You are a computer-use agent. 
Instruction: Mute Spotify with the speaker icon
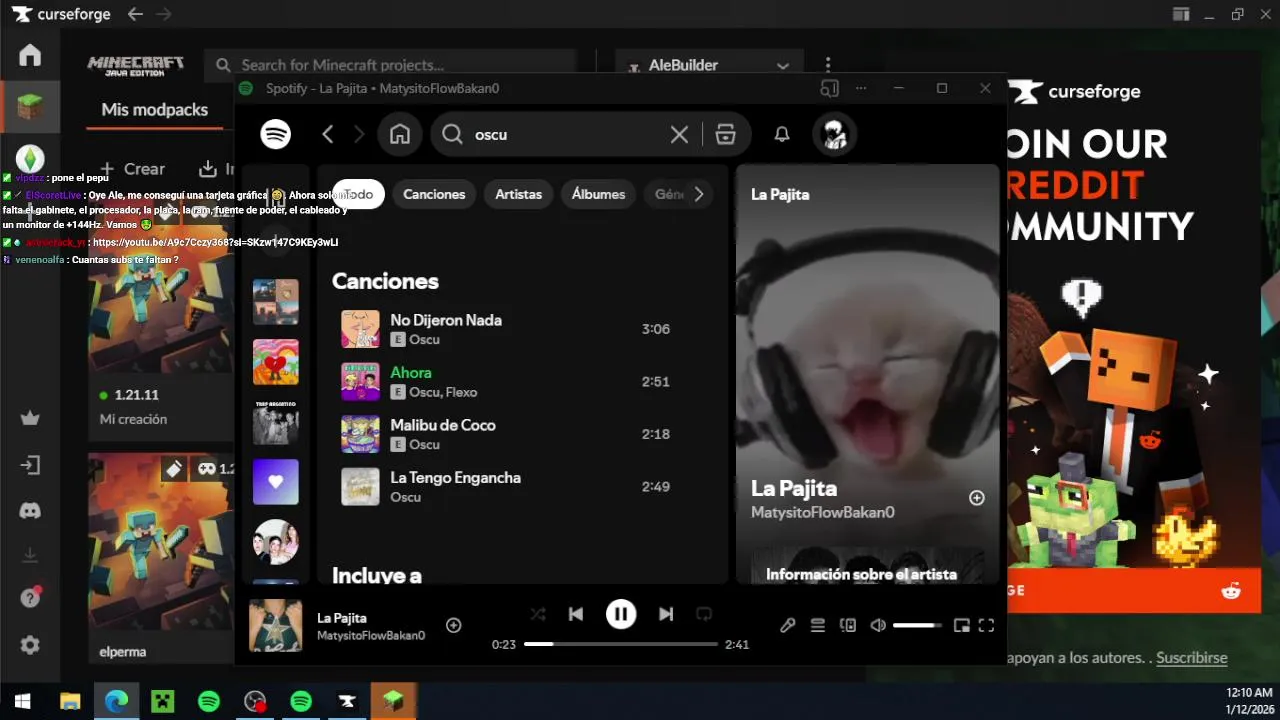(x=878, y=625)
